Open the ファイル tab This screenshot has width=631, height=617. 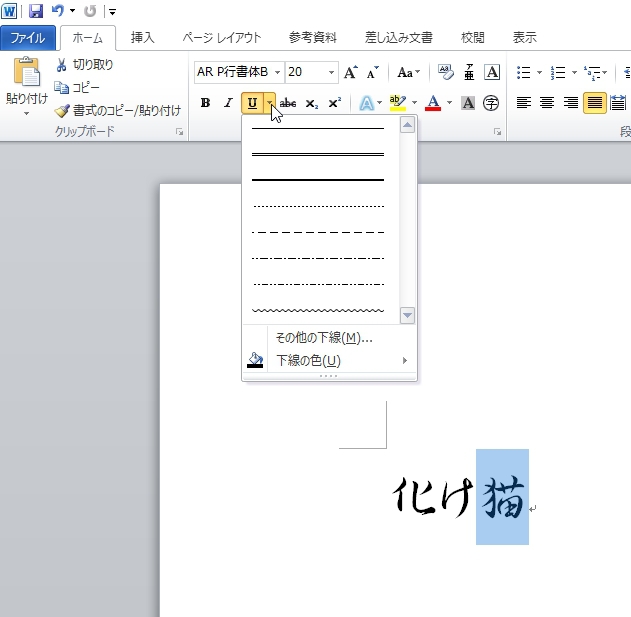point(28,38)
